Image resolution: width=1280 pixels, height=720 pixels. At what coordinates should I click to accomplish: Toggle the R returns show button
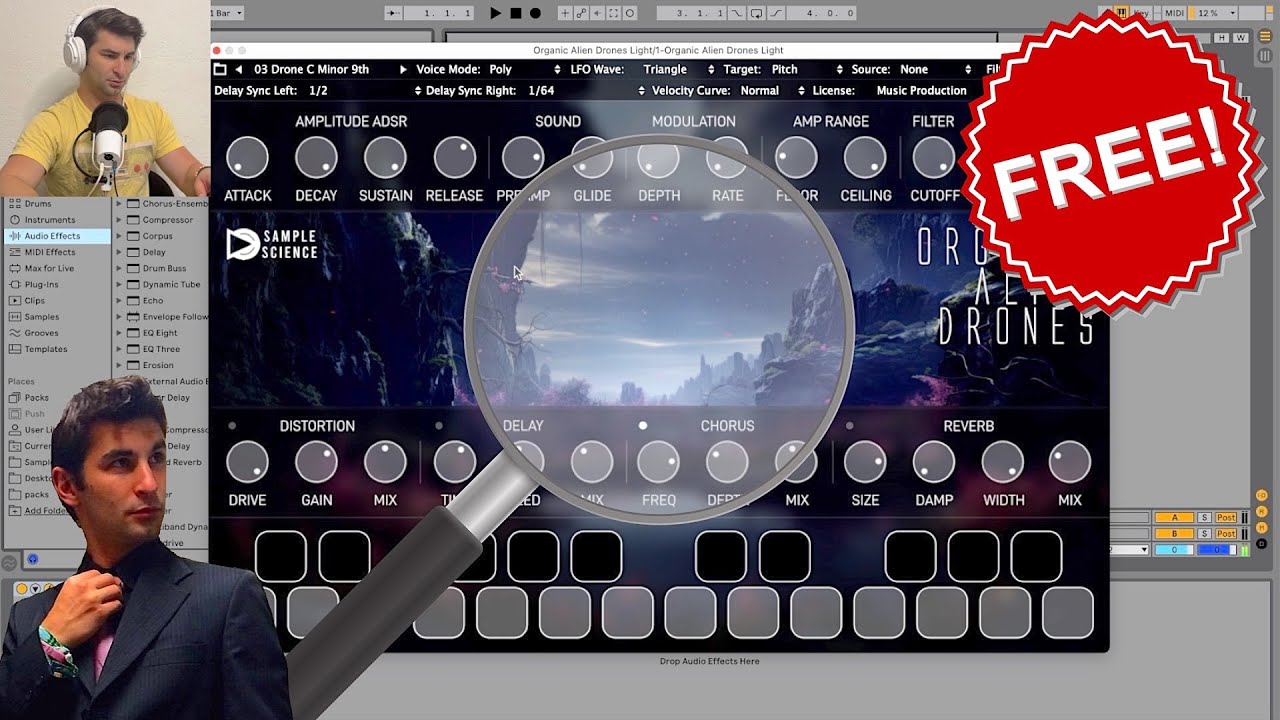(1262, 512)
